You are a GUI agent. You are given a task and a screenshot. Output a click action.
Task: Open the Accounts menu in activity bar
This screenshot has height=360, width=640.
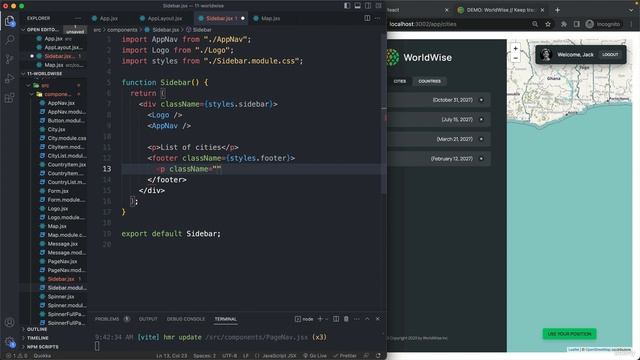click(x=9, y=322)
